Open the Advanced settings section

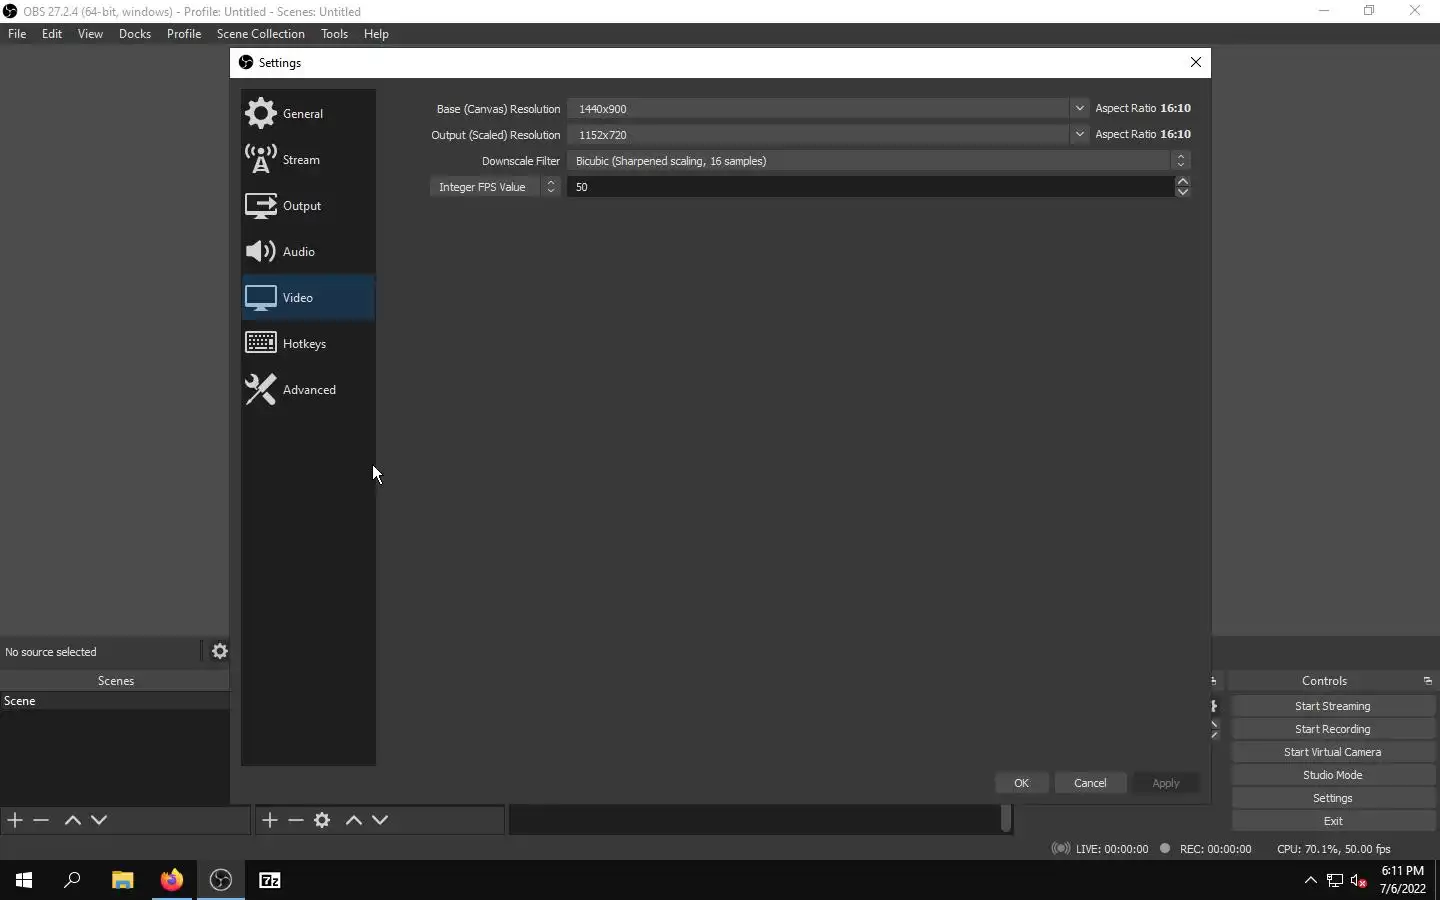(x=308, y=389)
